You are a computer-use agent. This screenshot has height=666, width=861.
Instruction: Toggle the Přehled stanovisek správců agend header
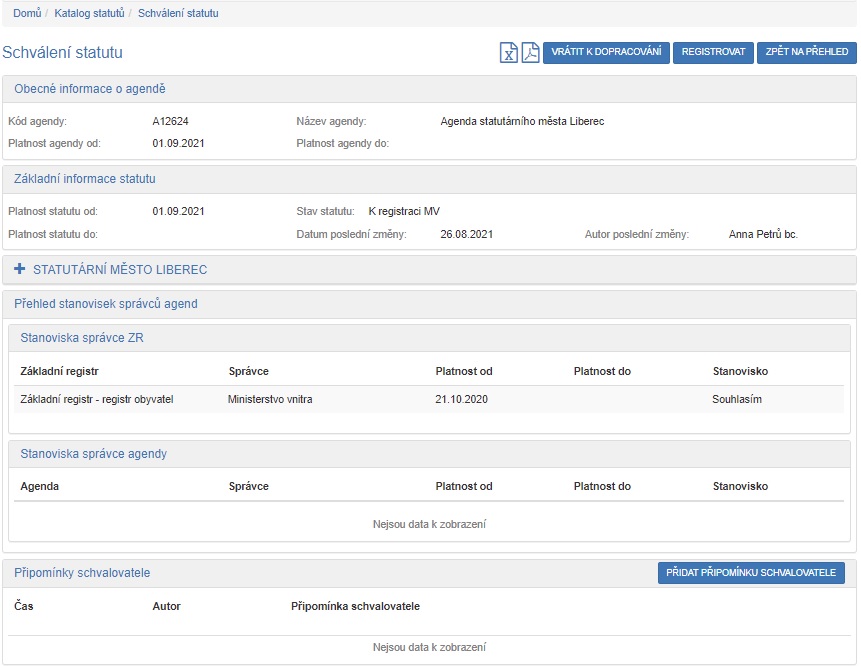click(106, 303)
